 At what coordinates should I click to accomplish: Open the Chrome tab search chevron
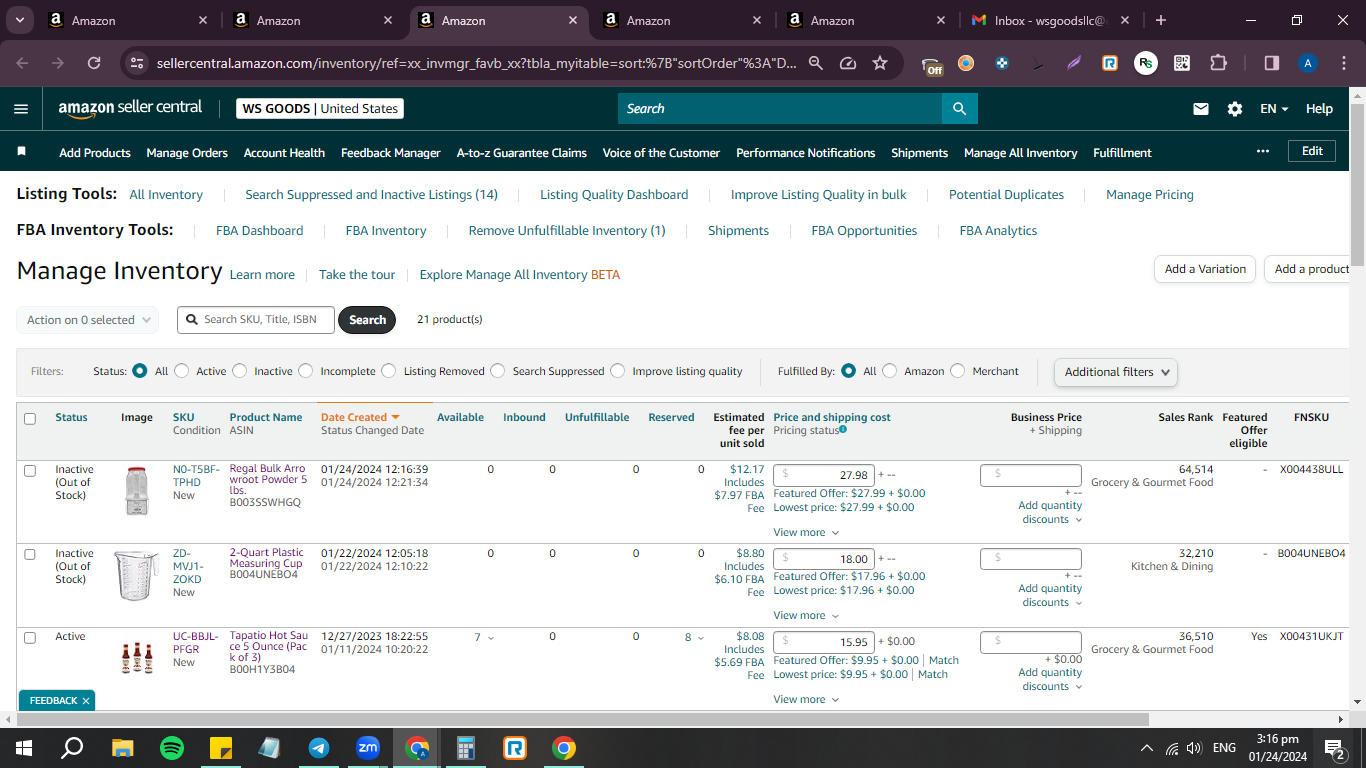click(20, 20)
